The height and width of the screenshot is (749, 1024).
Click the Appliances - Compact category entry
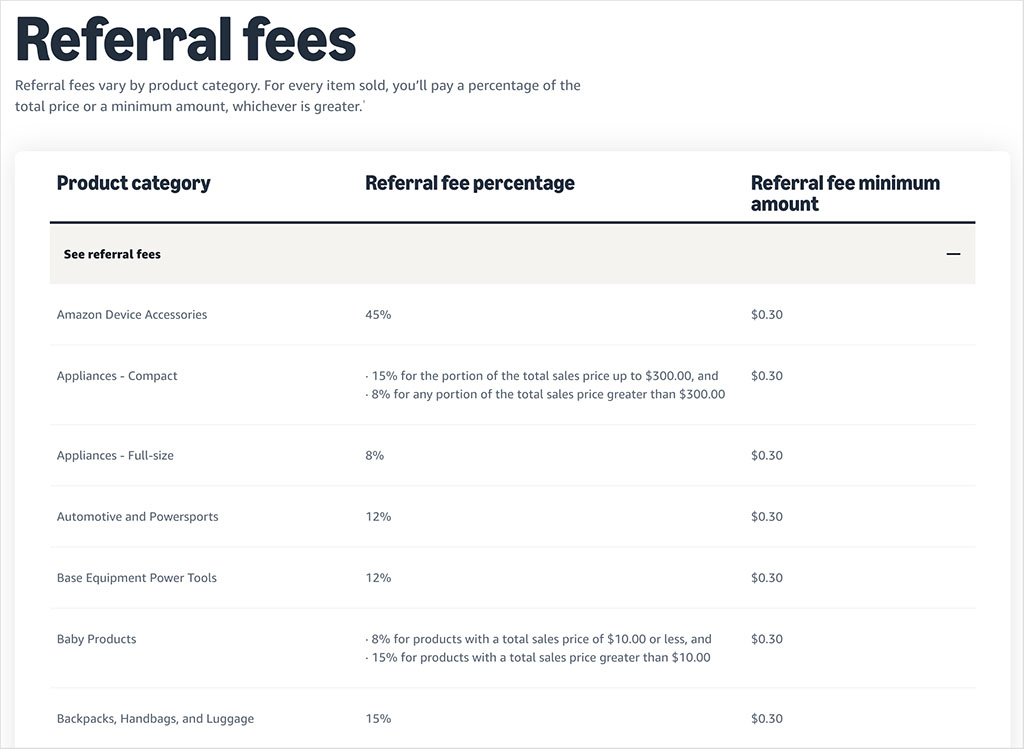pyautogui.click(x=117, y=375)
